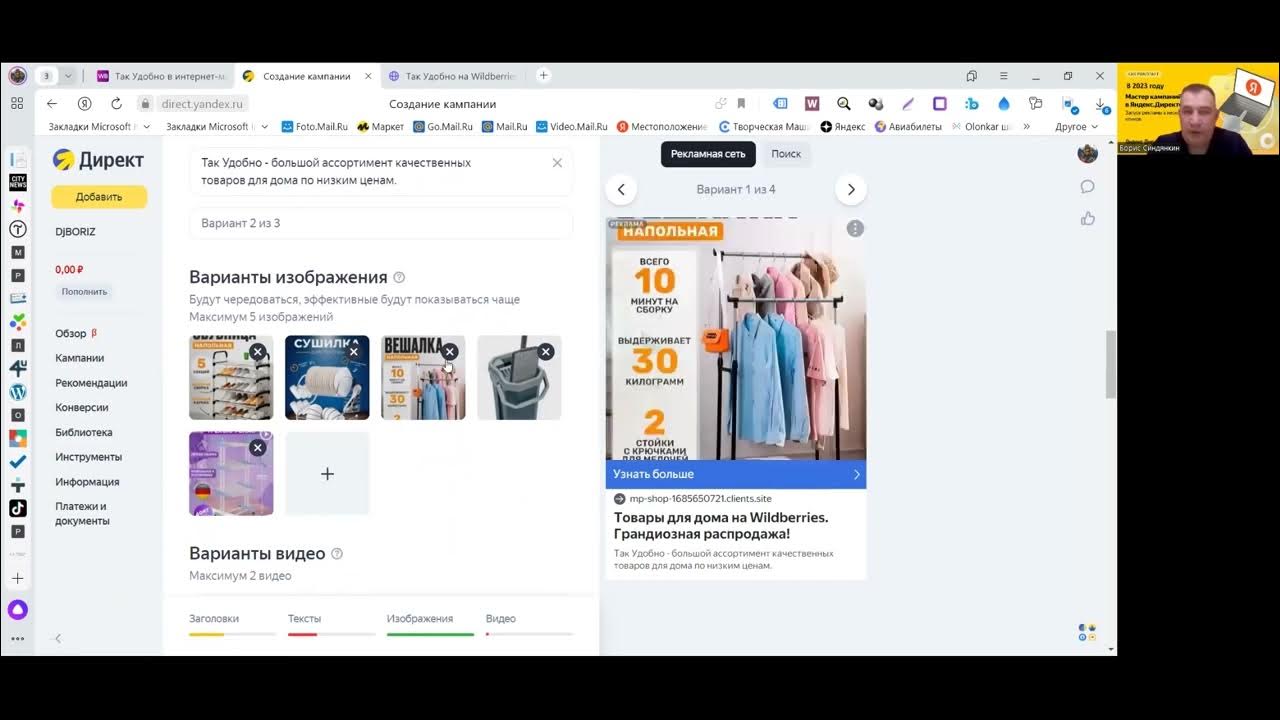Remove the purple shelf image variant
The image size is (1280, 720).
tap(257, 448)
